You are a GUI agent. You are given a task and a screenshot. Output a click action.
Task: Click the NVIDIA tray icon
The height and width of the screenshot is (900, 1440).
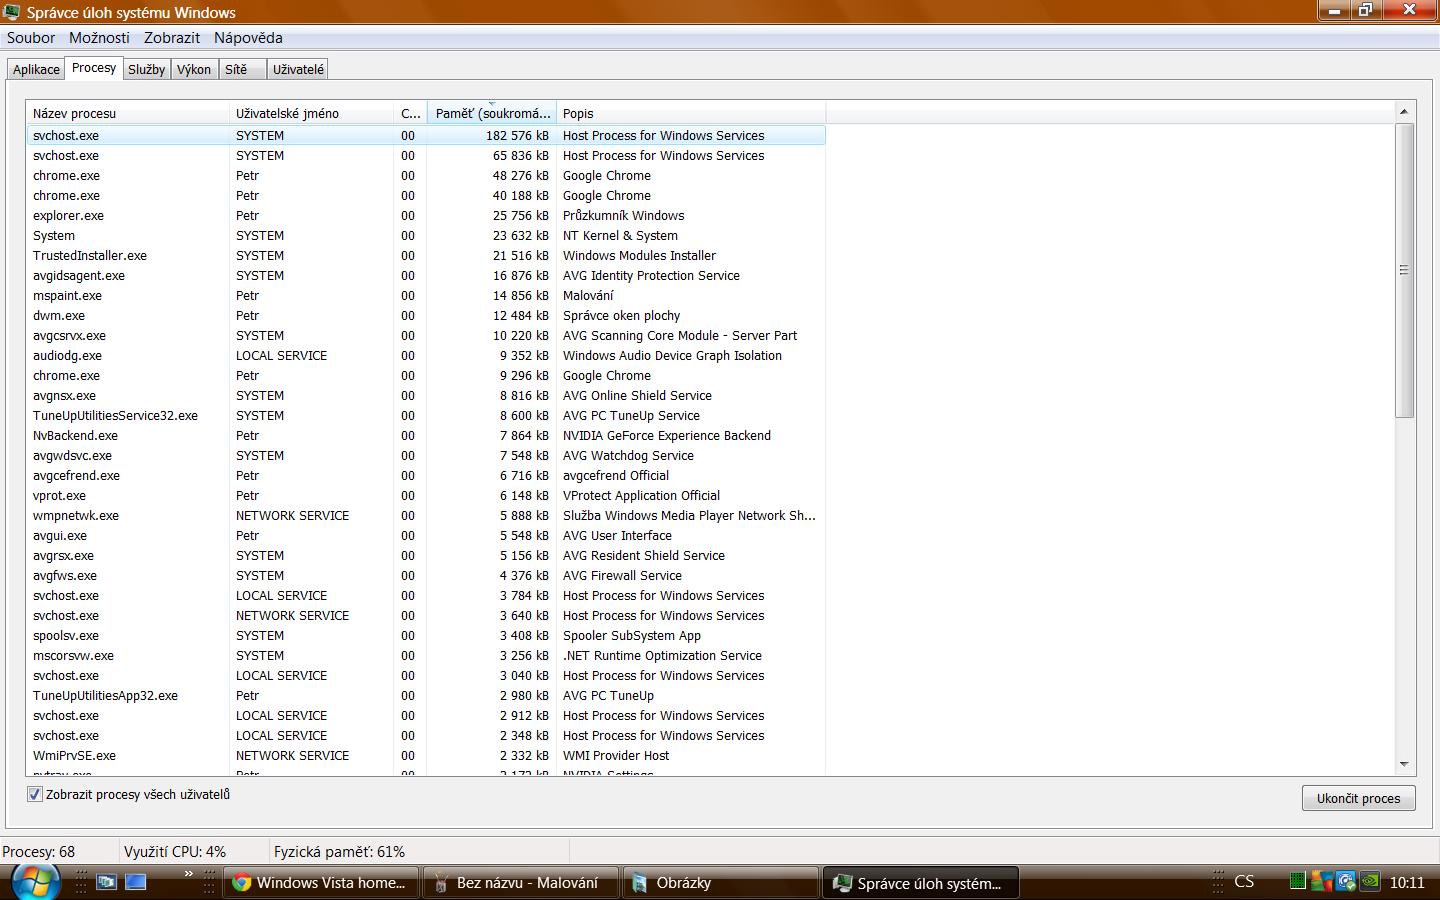click(1371, 882)
